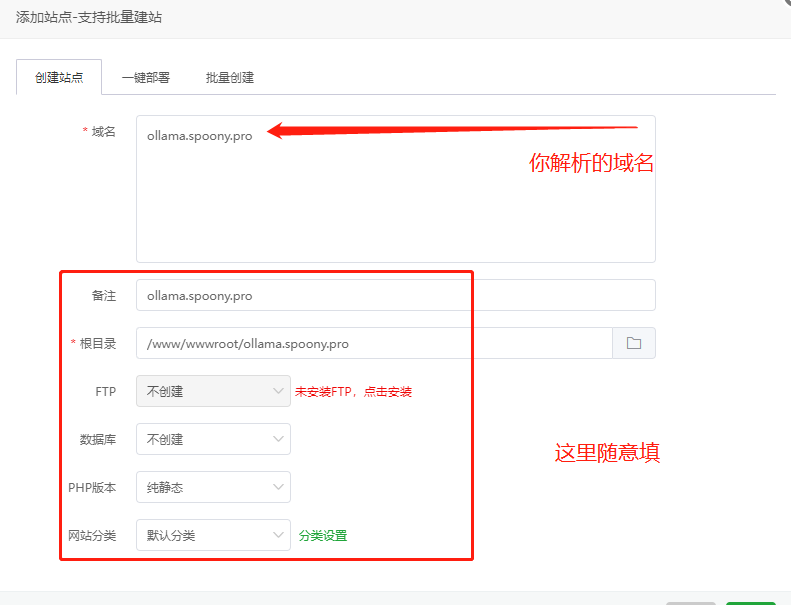Click into the 备注 input field

(x=395, y=295)
